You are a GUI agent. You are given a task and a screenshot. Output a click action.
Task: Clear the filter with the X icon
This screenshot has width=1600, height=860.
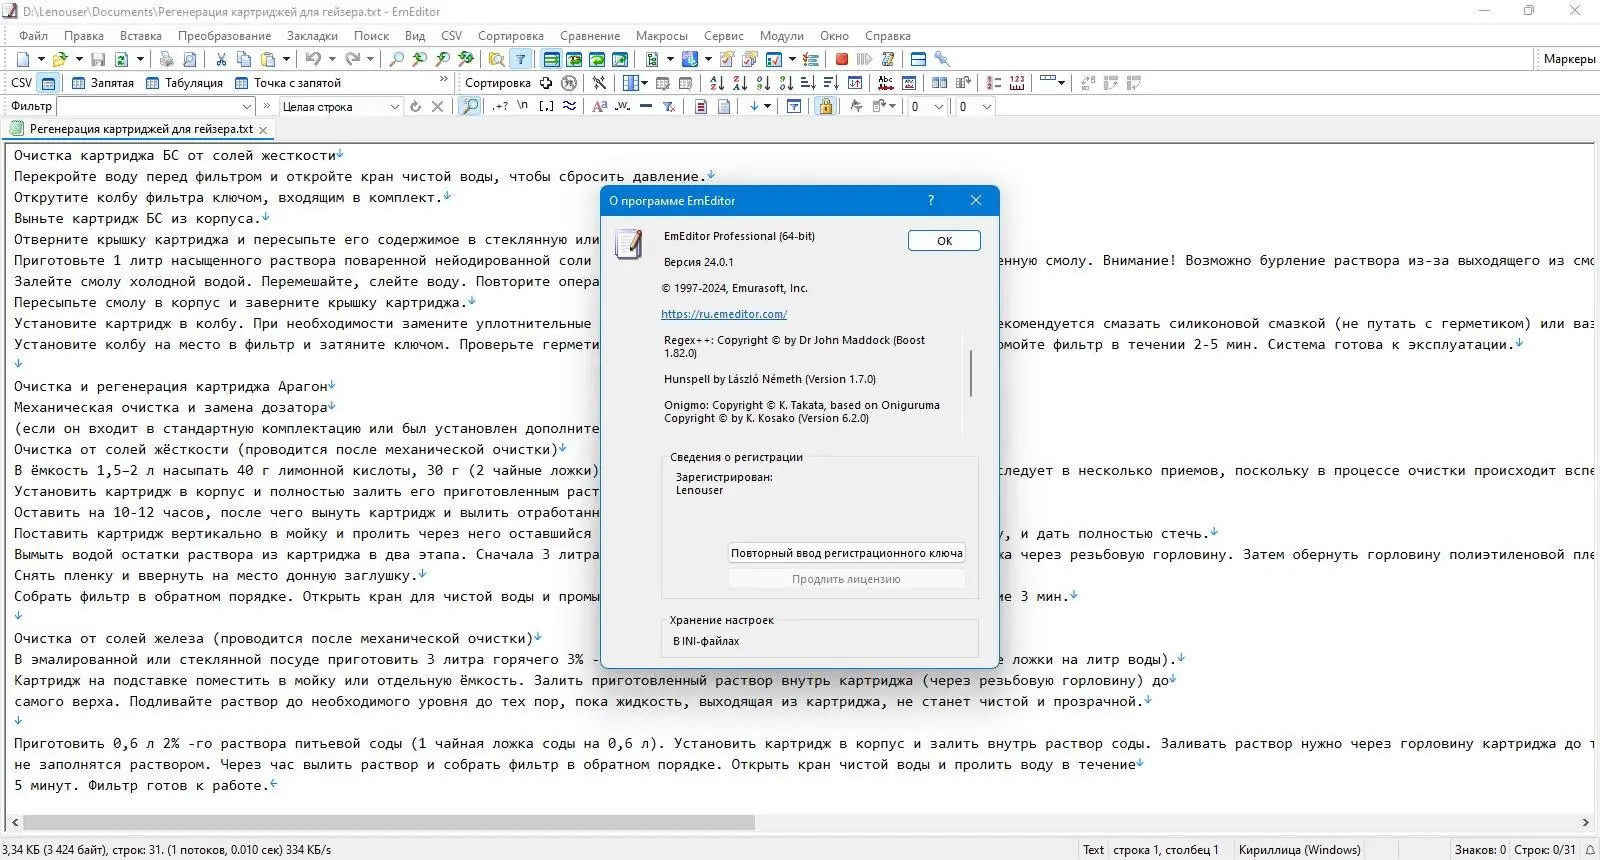tap(437, 106)
